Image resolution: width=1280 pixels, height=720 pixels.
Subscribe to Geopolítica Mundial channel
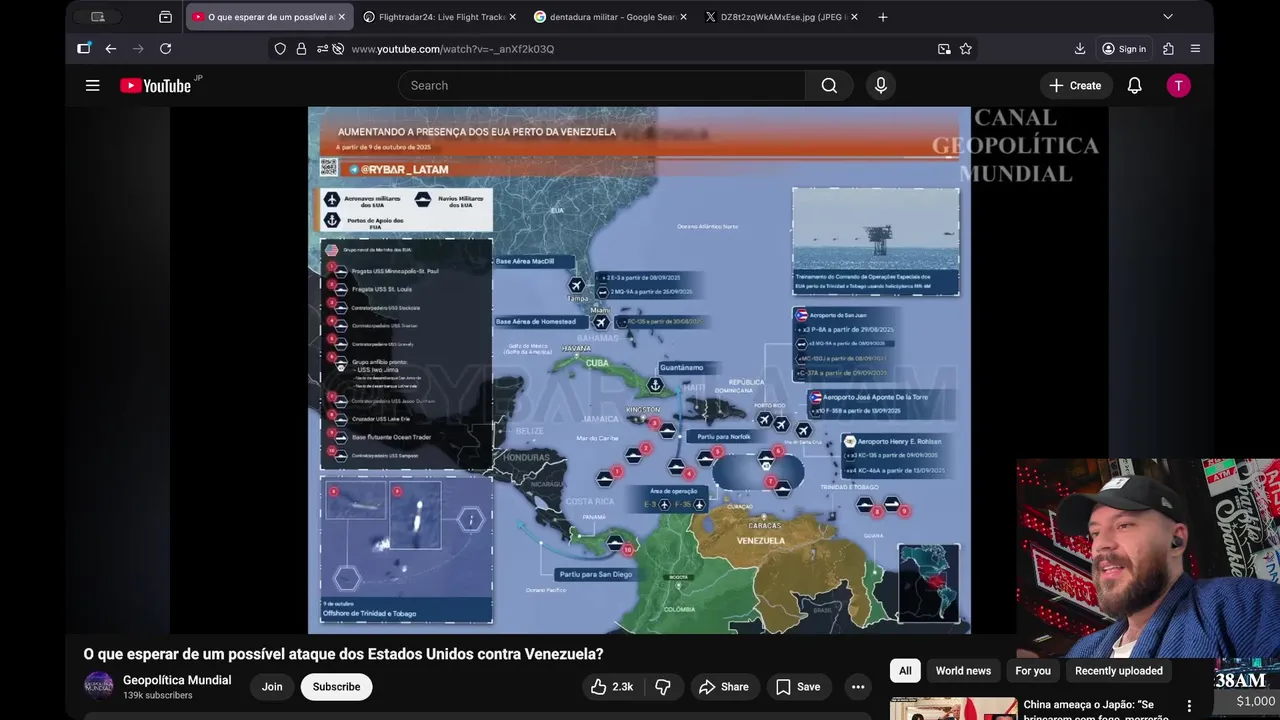(x=336, y=687)
